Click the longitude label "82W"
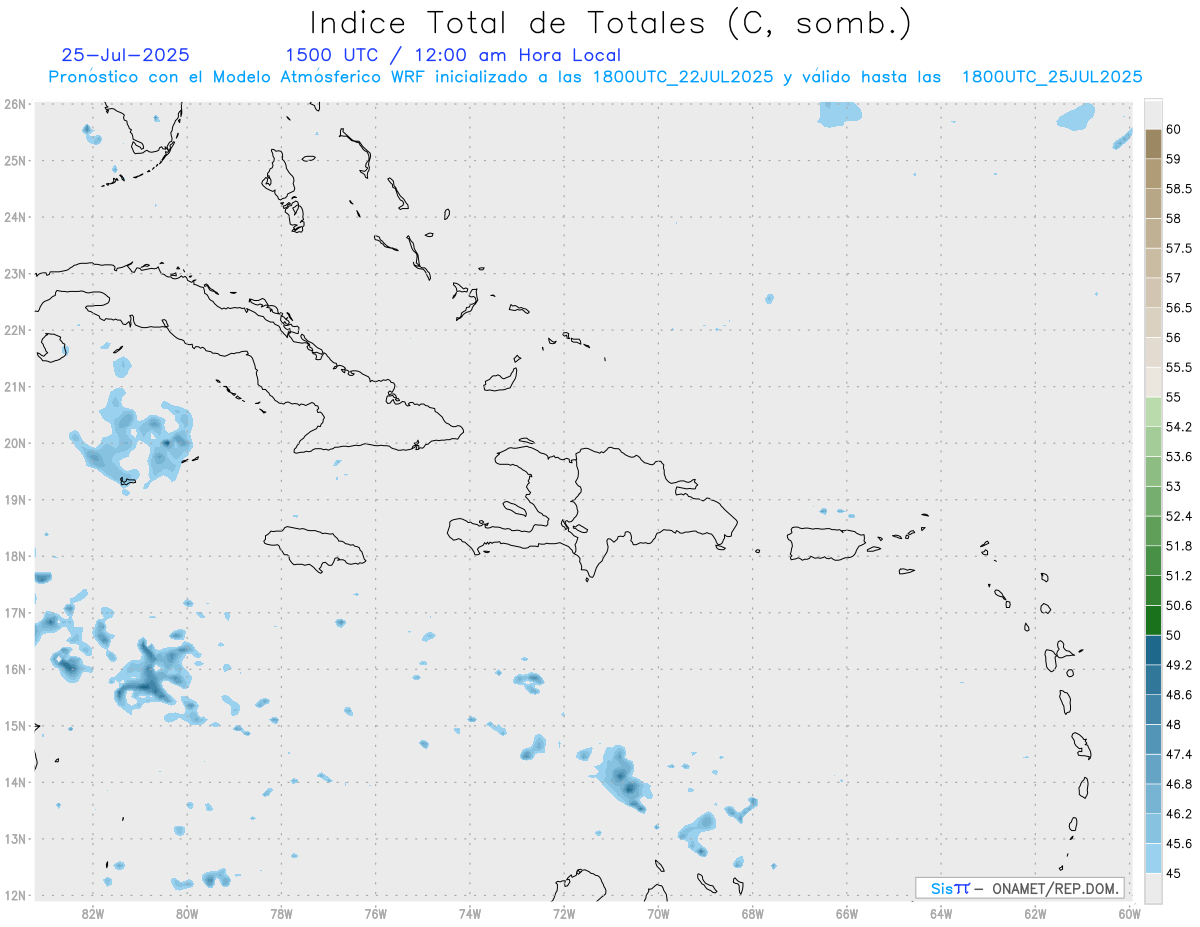 pos(93,912)
